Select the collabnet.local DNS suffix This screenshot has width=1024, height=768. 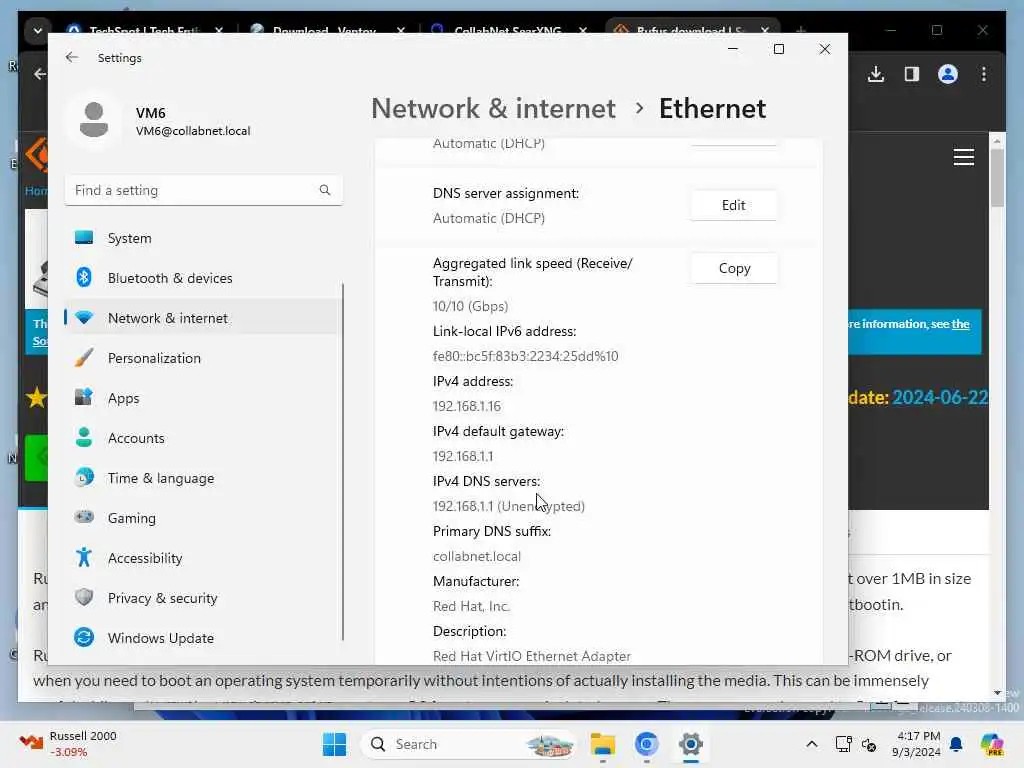click(x=477, y=556)
